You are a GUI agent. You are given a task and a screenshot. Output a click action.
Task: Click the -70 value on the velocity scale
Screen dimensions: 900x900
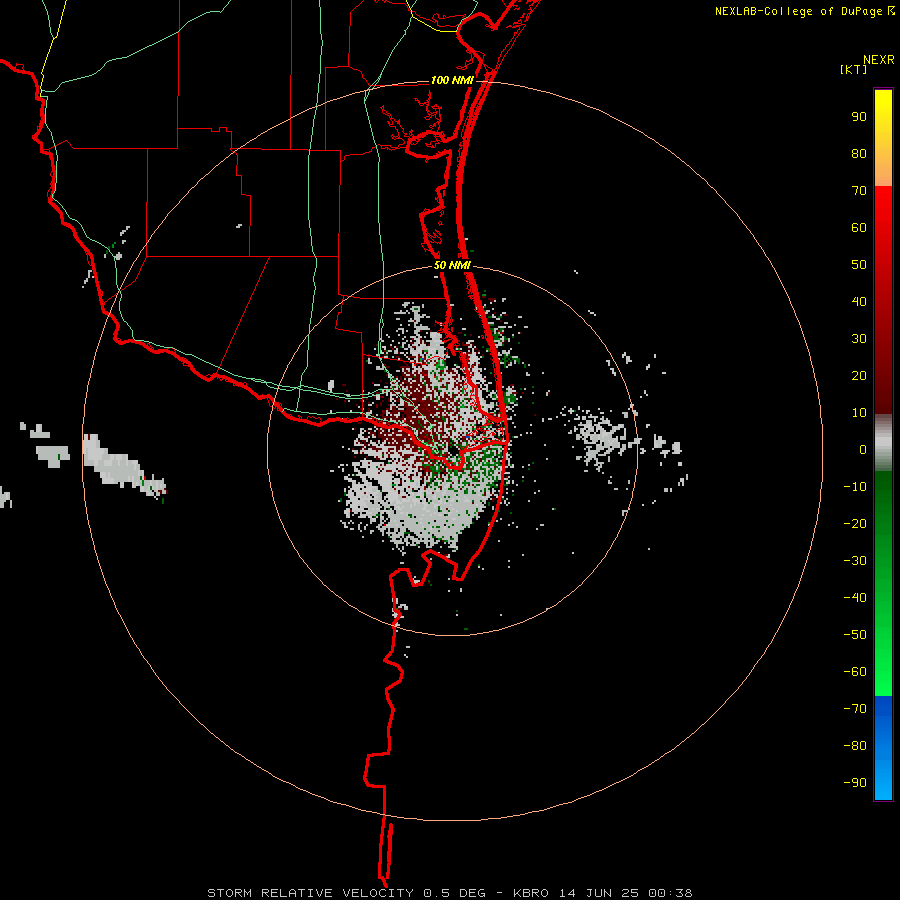coord(855,709)
